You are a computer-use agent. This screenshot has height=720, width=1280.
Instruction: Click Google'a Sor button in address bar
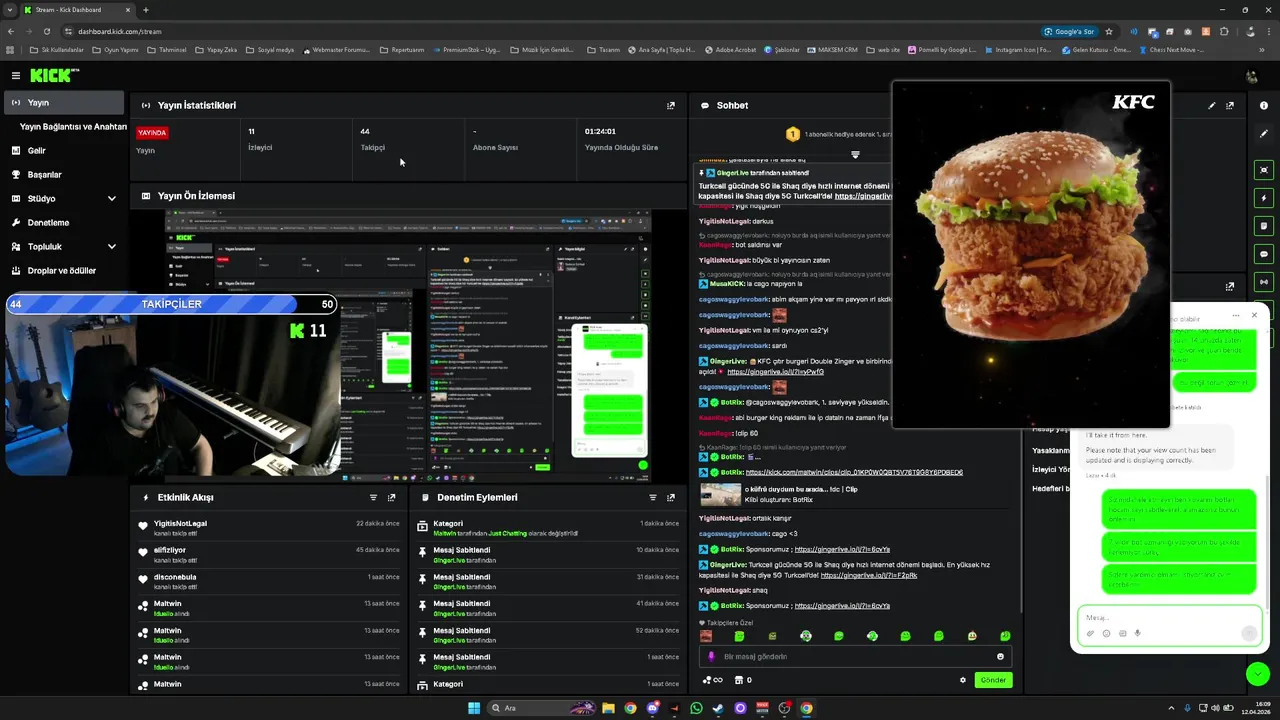pyautogui.click(x=1069, y=31)
